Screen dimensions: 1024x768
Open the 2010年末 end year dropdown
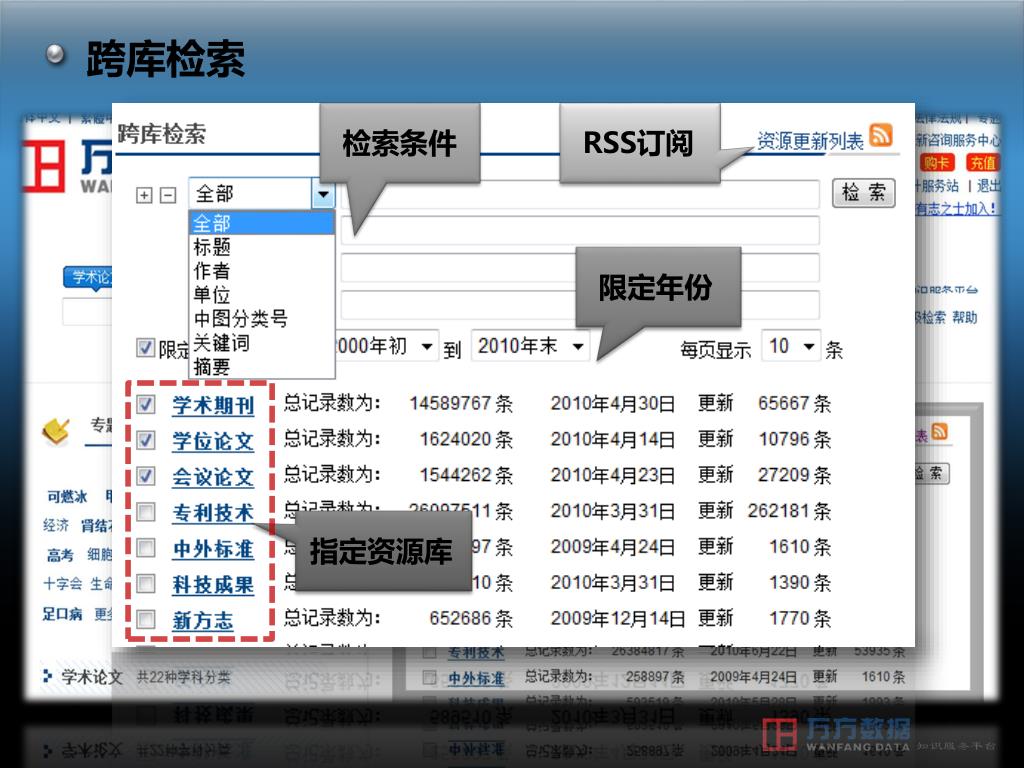(x=530, y=346)
